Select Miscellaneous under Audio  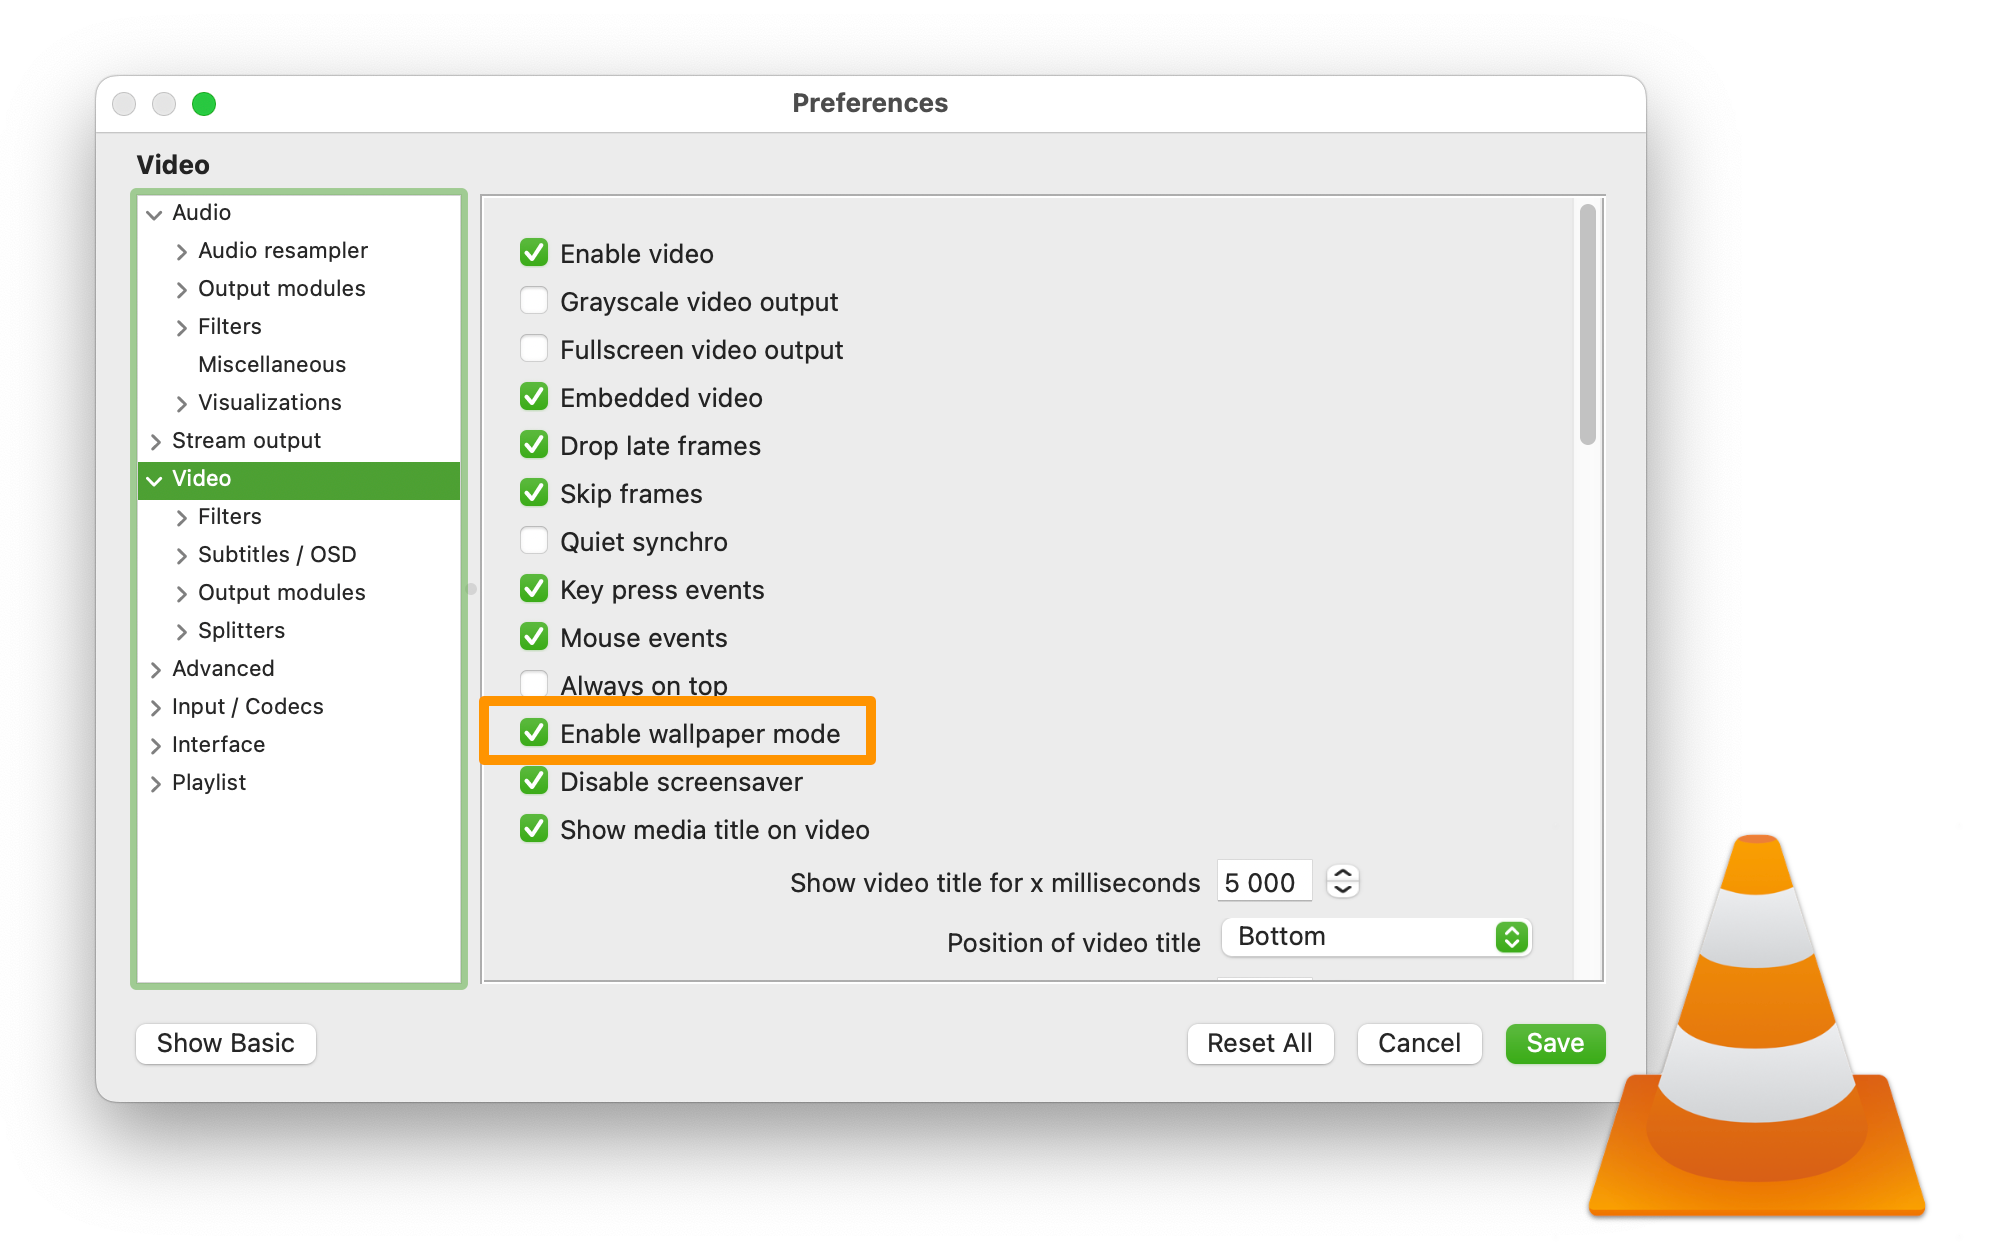click(272, 365)
